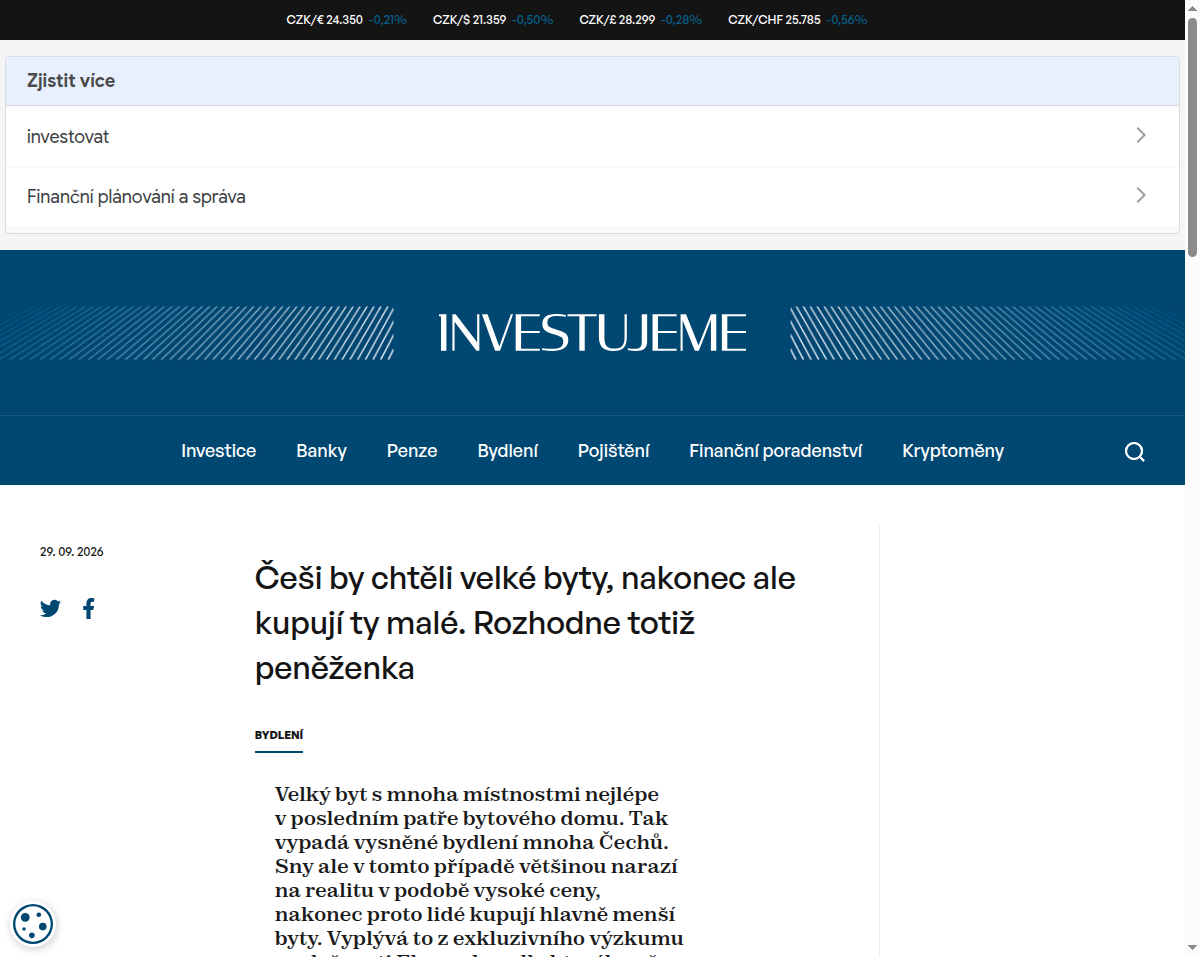Screen dimensions: 1200x957
Task: Select Penze in navigation
Action: (x=412, y=451)
